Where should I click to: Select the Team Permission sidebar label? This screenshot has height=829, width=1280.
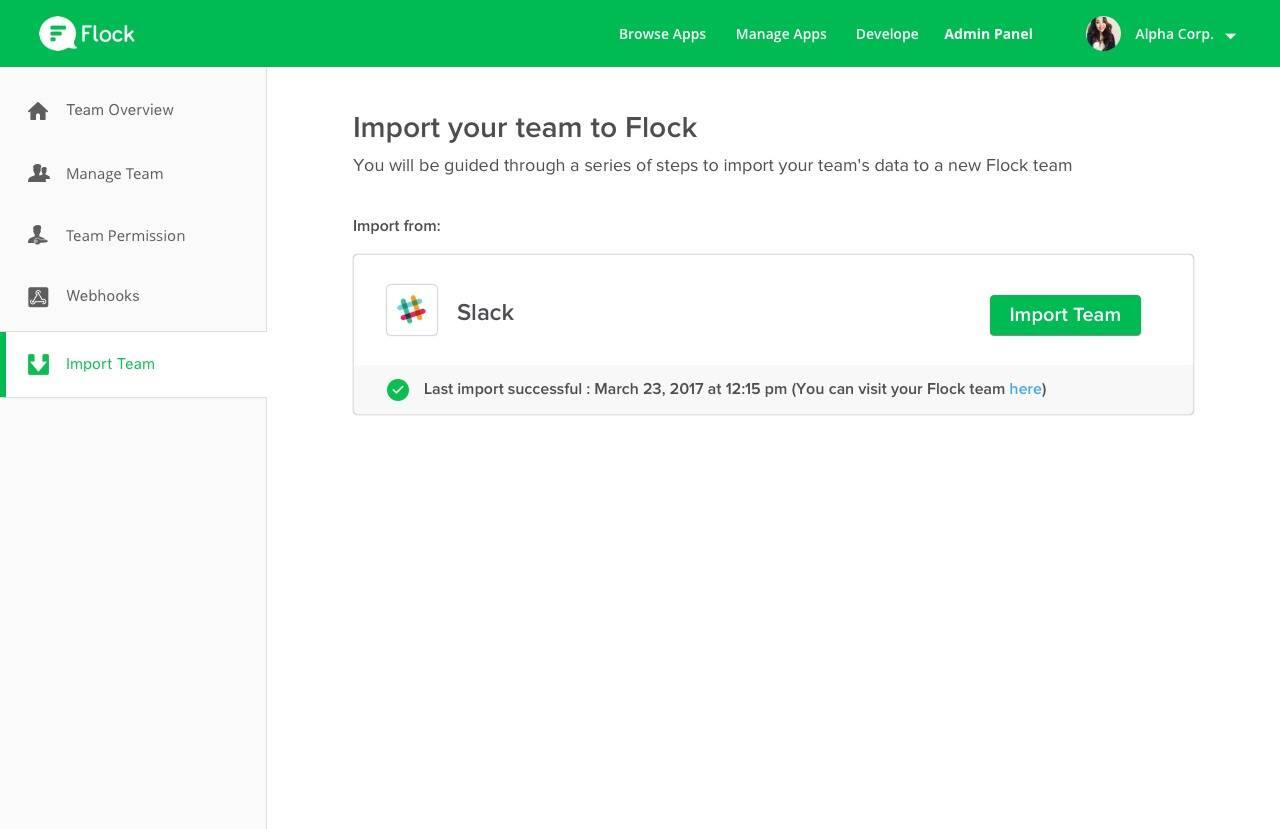click(125, 236)
